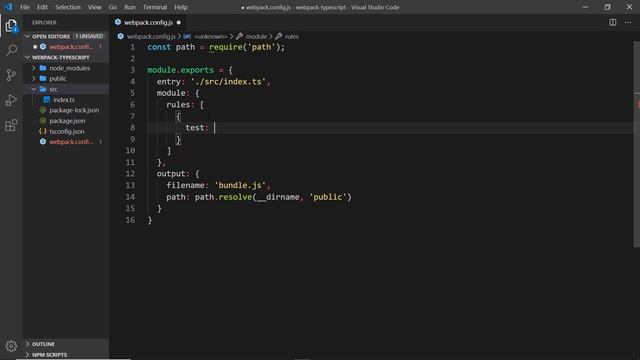Open the Source Control view
This screenshot has width=640, height=360.
tap(11, 75)
